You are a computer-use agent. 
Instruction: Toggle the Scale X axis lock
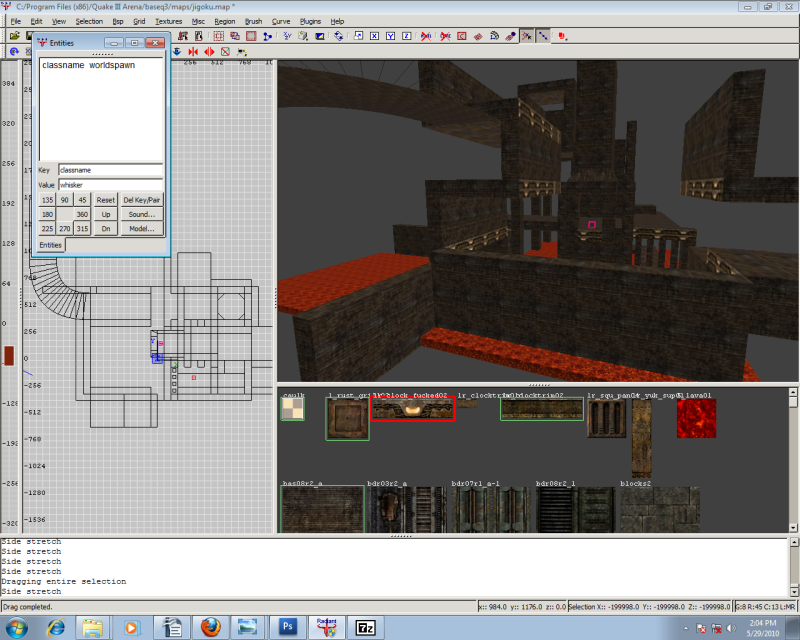pyautogui.click(x=374, y=36)
